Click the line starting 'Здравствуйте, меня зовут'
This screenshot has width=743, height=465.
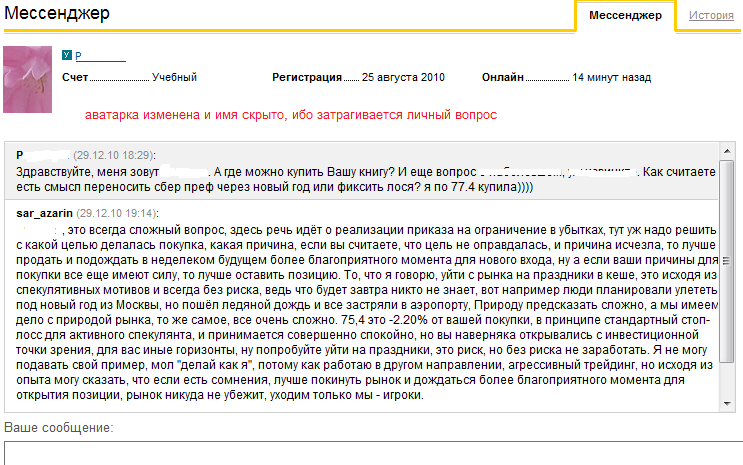click(365, 172)
